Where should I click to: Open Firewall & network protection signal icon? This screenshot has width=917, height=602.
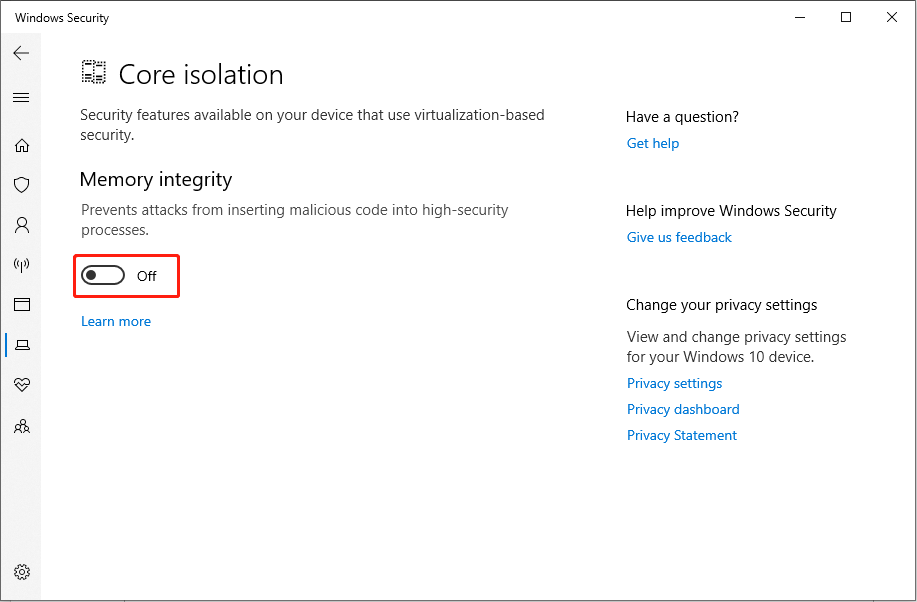tap(21, 265)
